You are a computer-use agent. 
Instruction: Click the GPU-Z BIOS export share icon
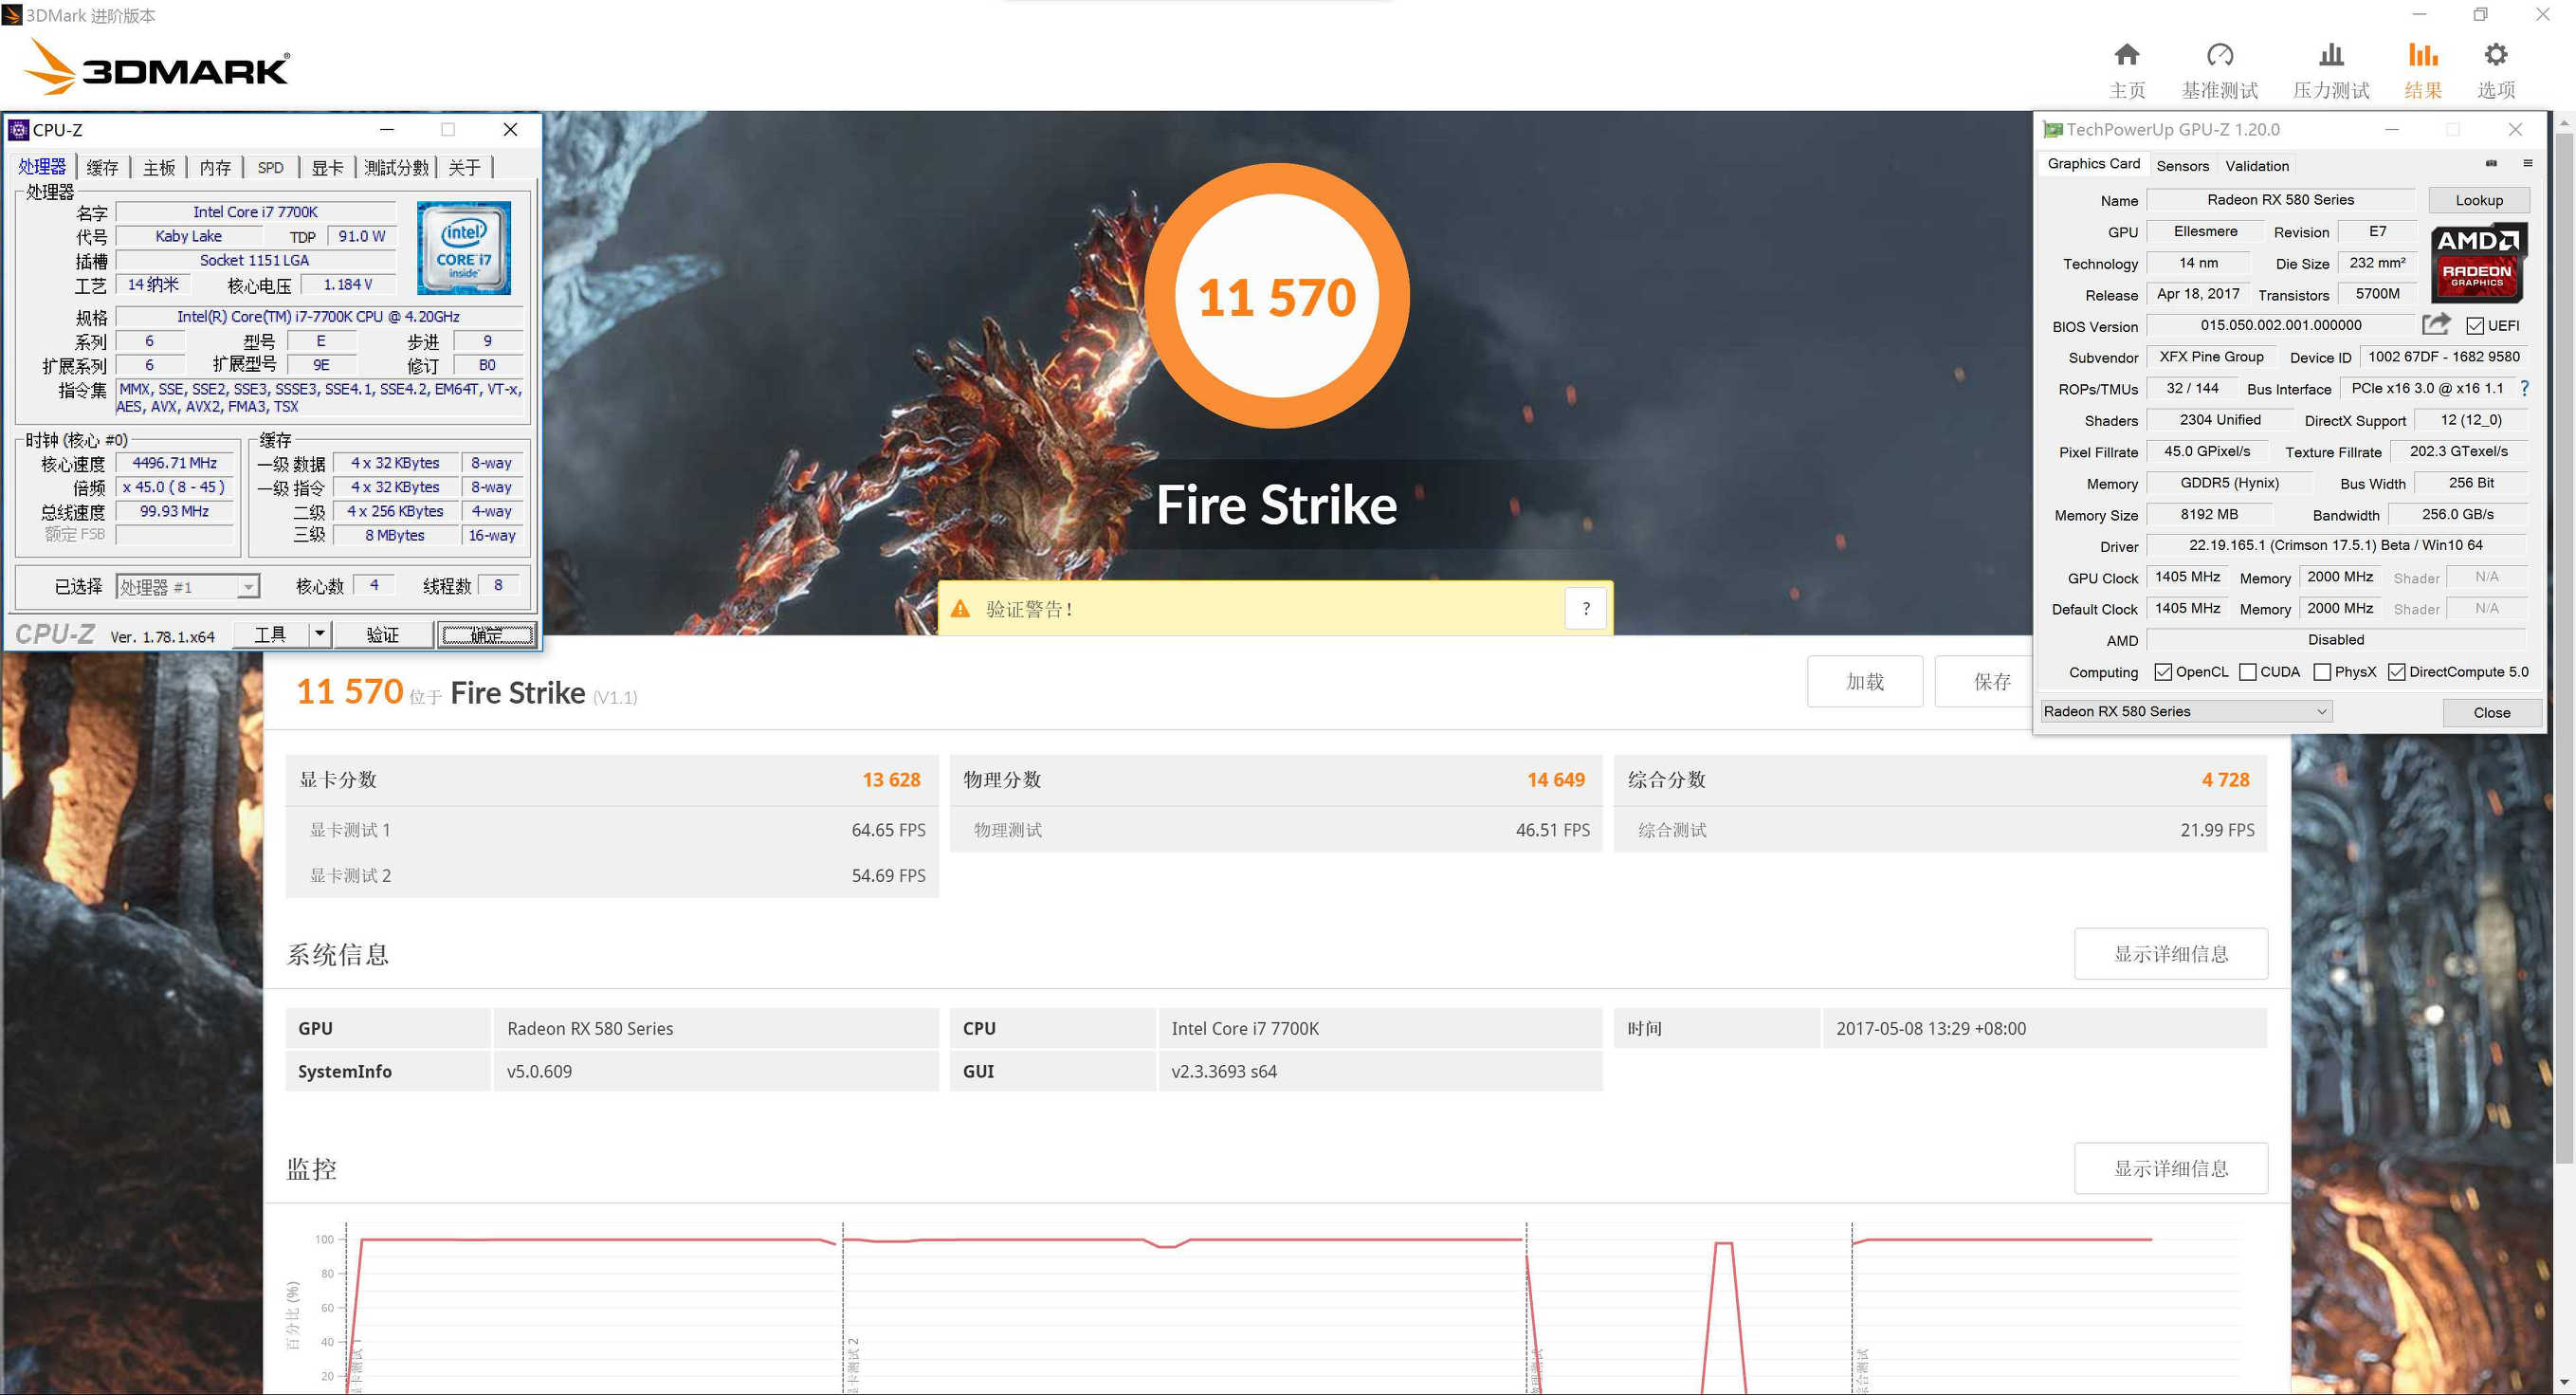[2435, 324]
